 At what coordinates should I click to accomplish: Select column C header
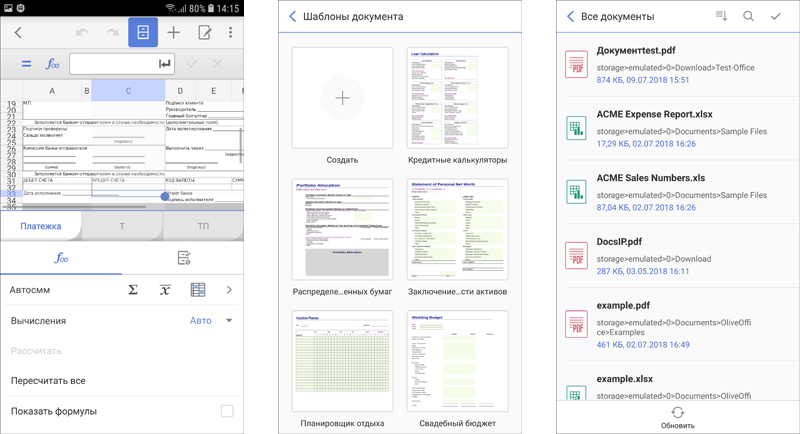(x=128, y=91)
